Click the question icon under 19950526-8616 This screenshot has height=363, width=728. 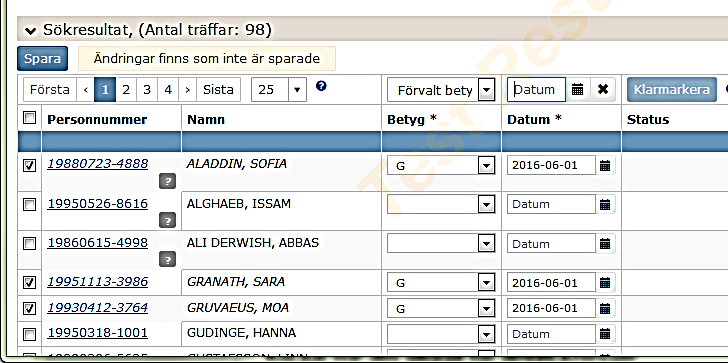[167, 220]
